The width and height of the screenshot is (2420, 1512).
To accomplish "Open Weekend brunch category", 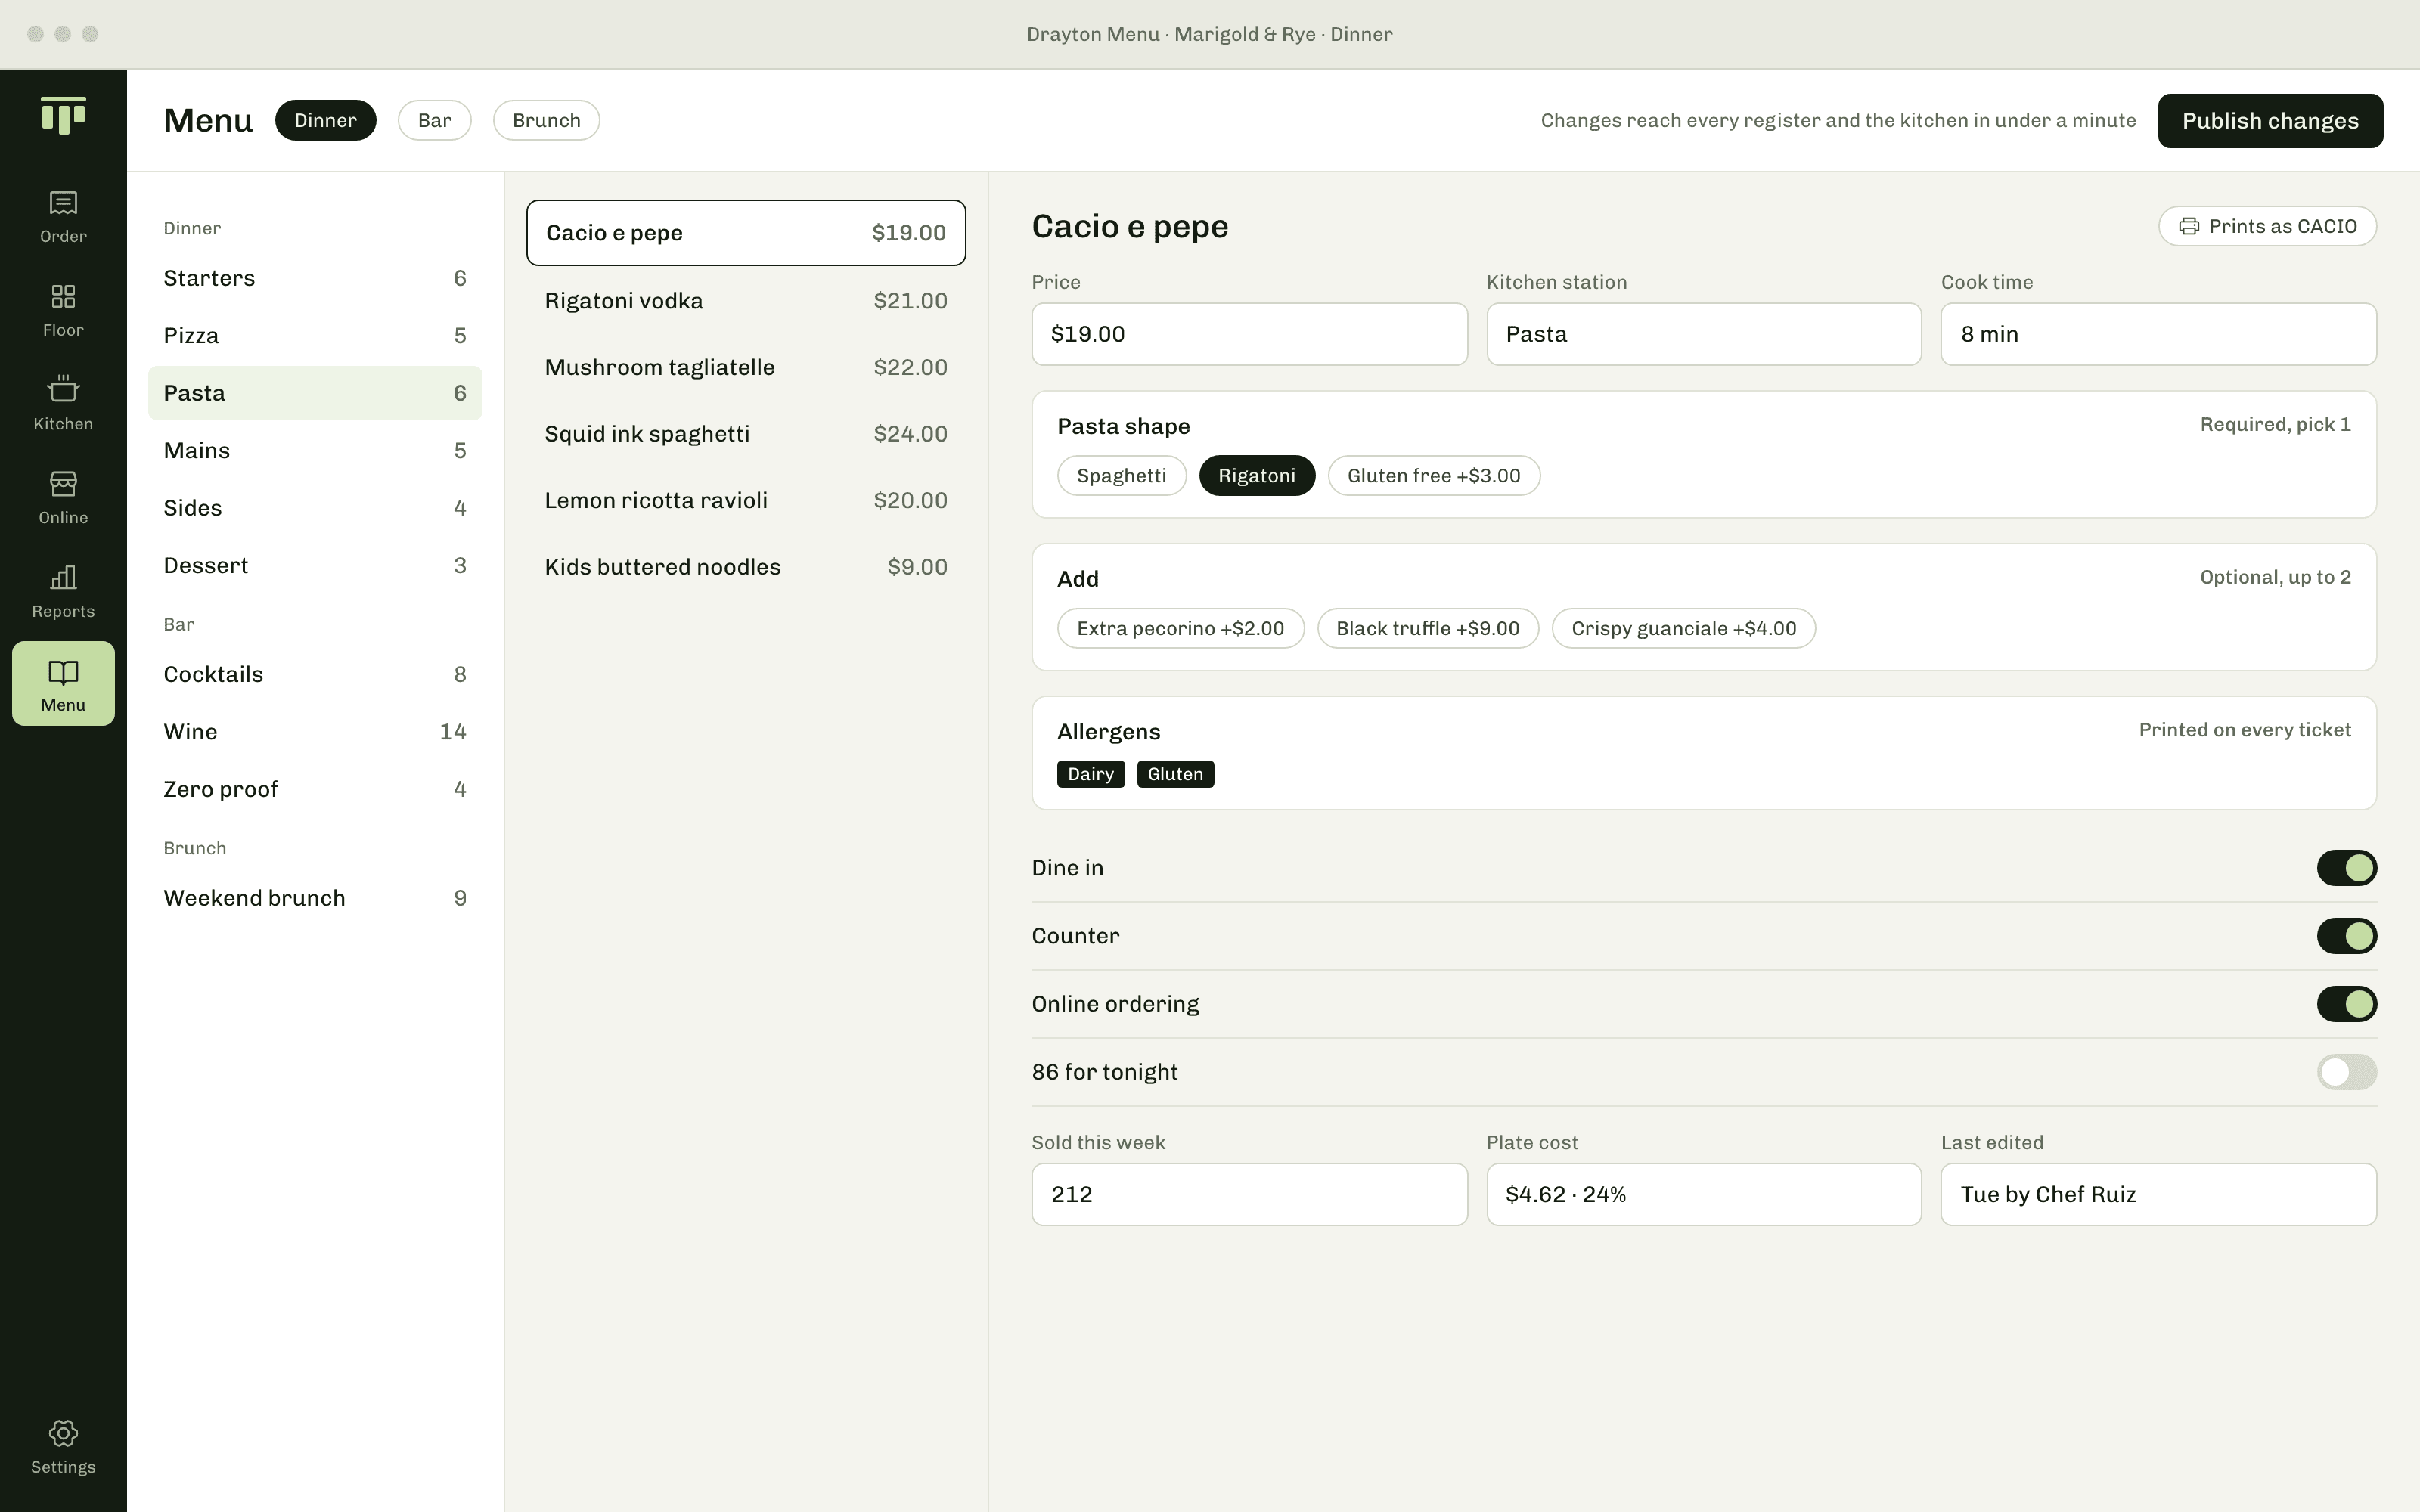I will coord(315,898).
